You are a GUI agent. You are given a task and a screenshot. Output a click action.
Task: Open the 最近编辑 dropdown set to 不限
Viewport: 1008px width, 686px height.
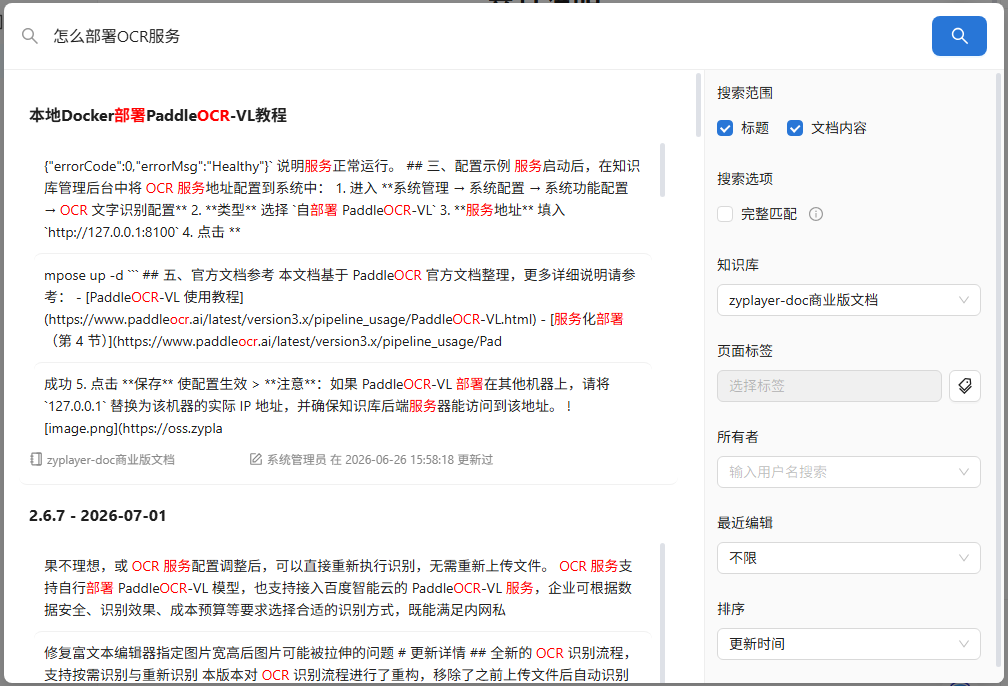point(849,558)
